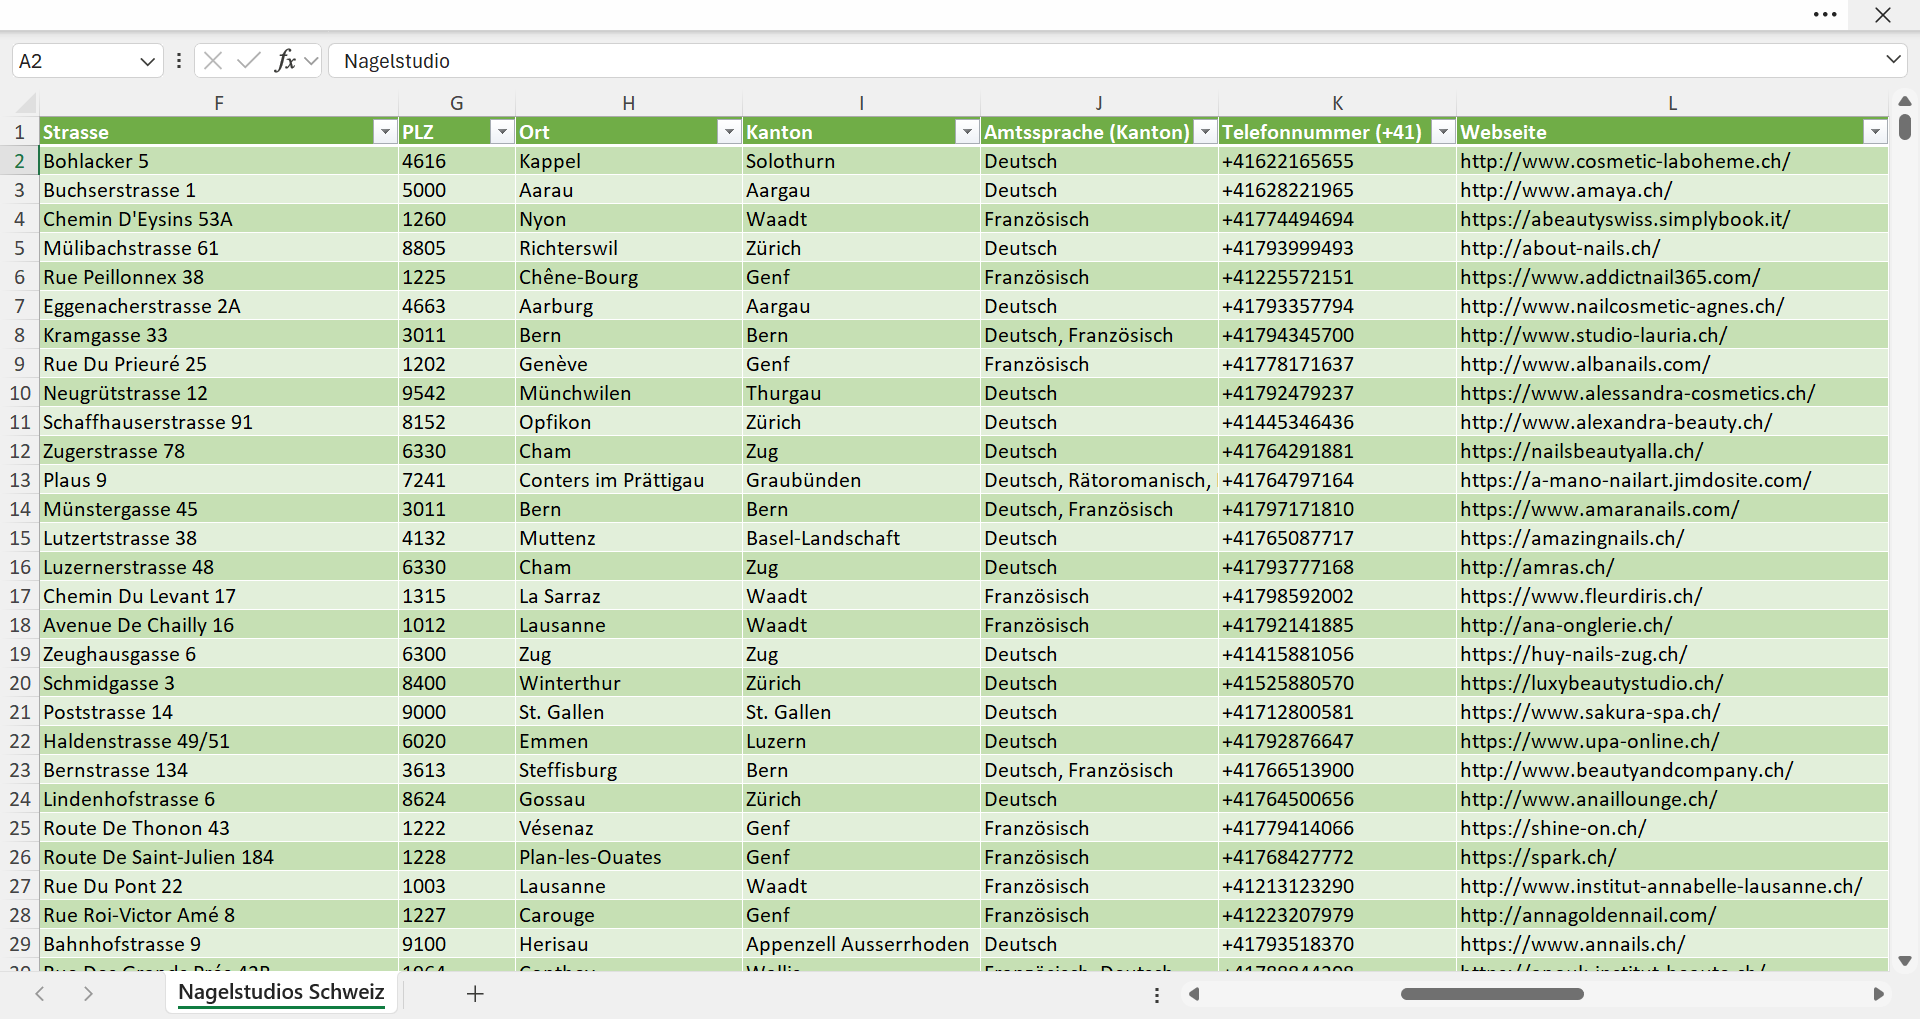The image size is (1920, 1020).
Task: Select column G header
Action: [x=457, y=103]
